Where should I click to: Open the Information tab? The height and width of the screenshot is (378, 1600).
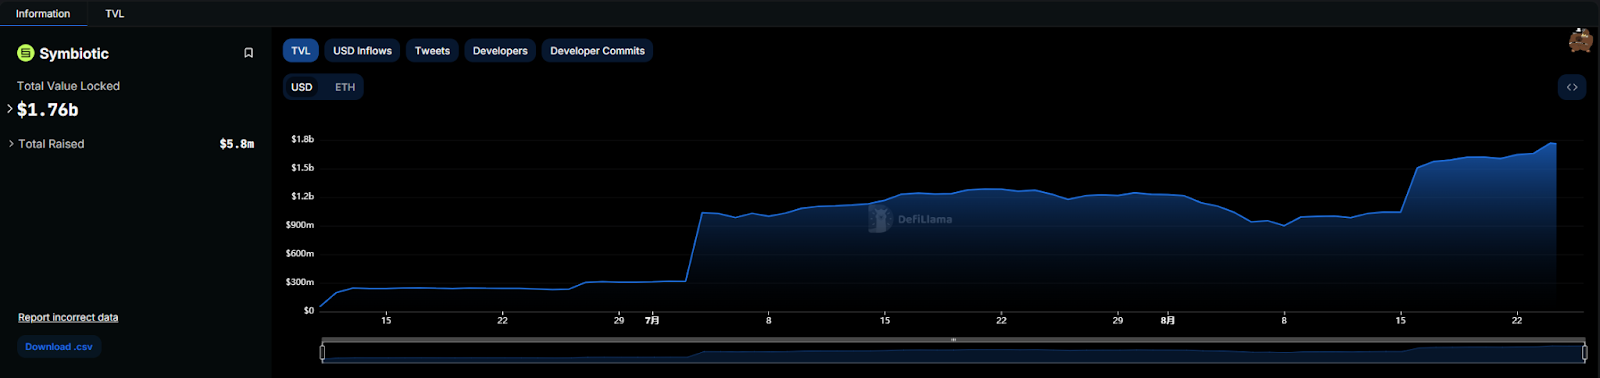[x=43, y=14]
